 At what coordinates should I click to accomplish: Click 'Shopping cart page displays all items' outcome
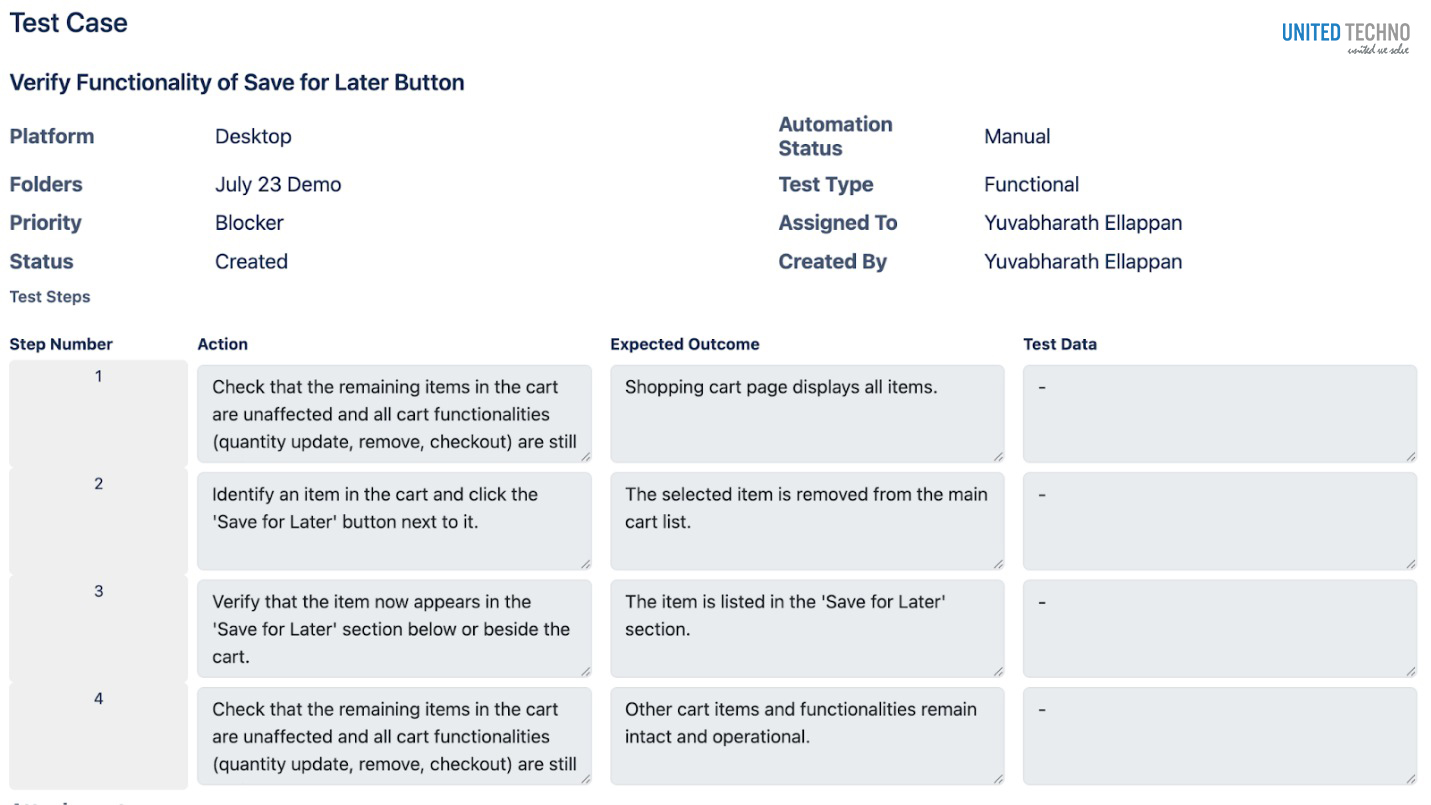(x=806, y=414)
